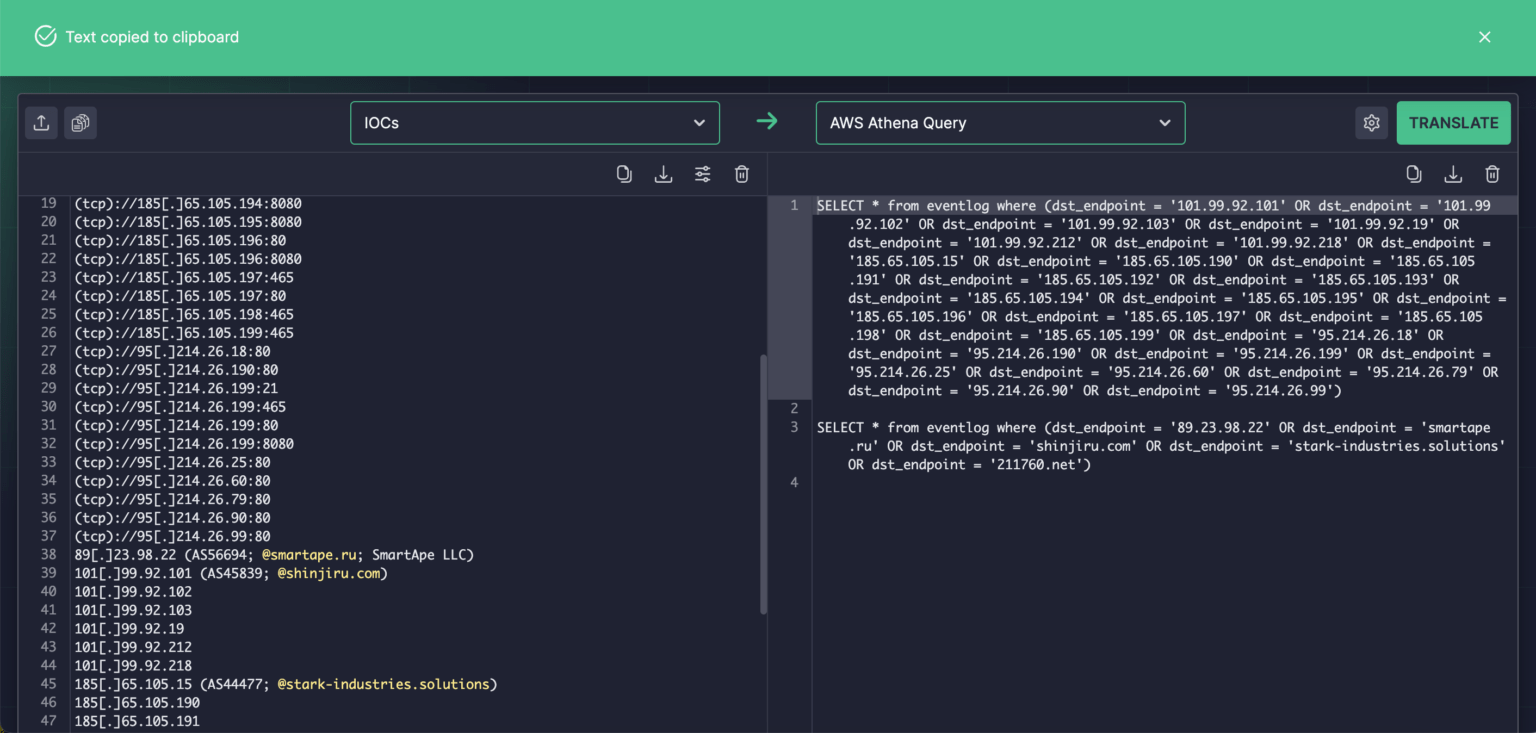Open the AWS Athena Query target dropdown
Image resolution: width=1536 pixels, height=733 pixels.
point(1000,122)
